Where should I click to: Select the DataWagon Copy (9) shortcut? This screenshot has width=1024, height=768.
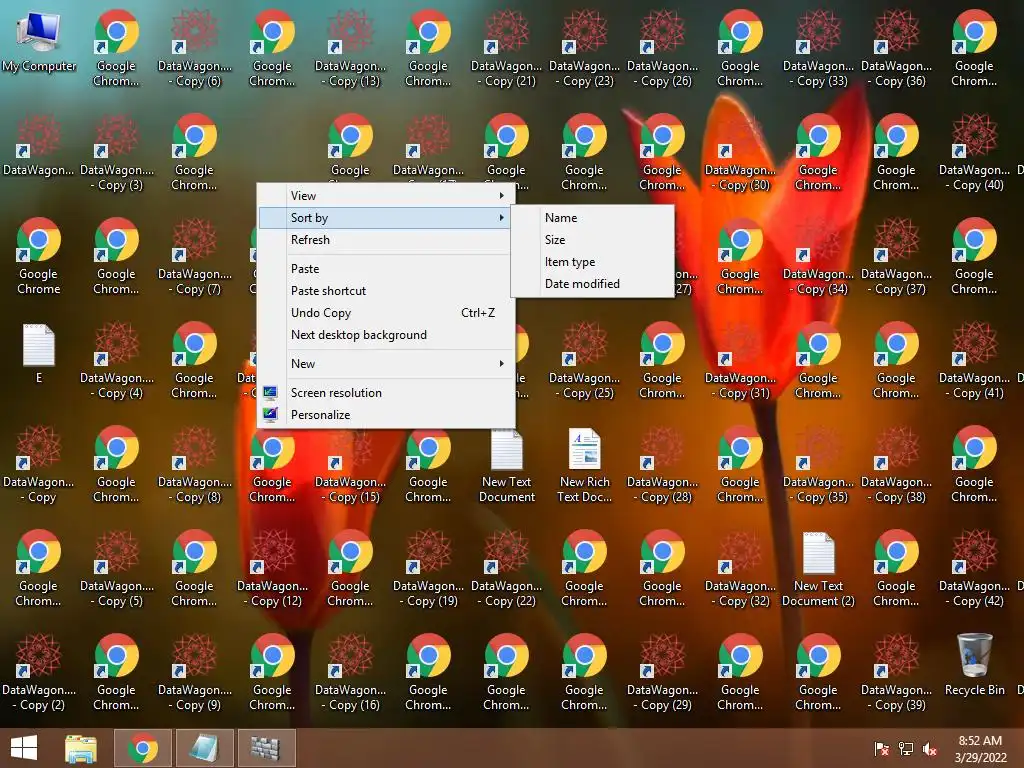coord(195,673)
